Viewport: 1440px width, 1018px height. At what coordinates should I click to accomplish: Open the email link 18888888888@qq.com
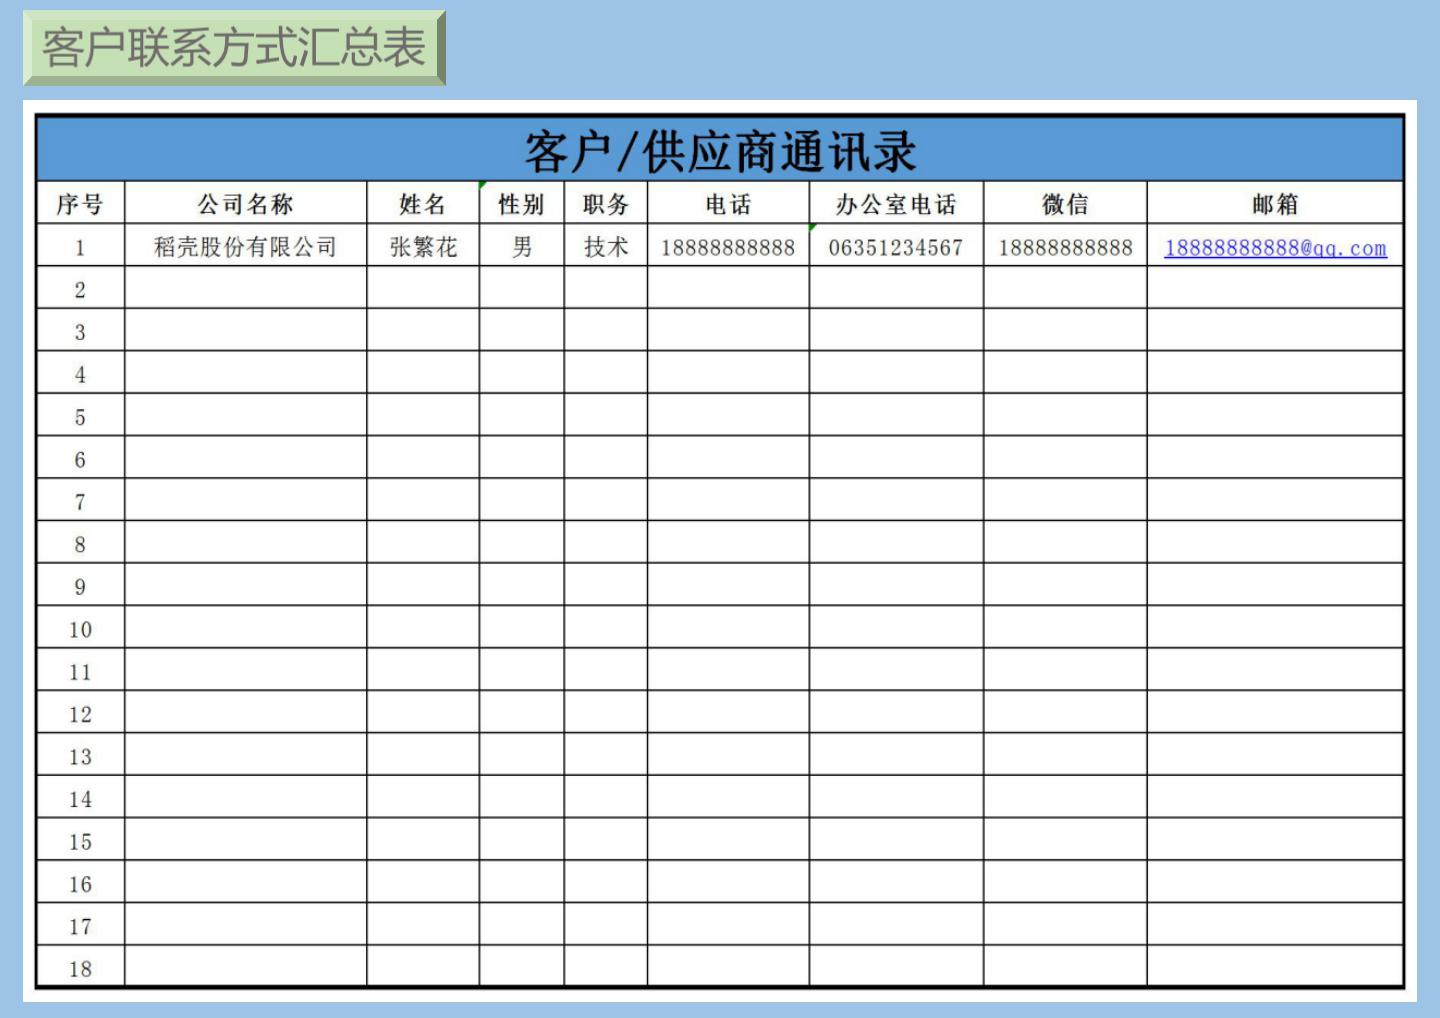(x=1275, y=247)
